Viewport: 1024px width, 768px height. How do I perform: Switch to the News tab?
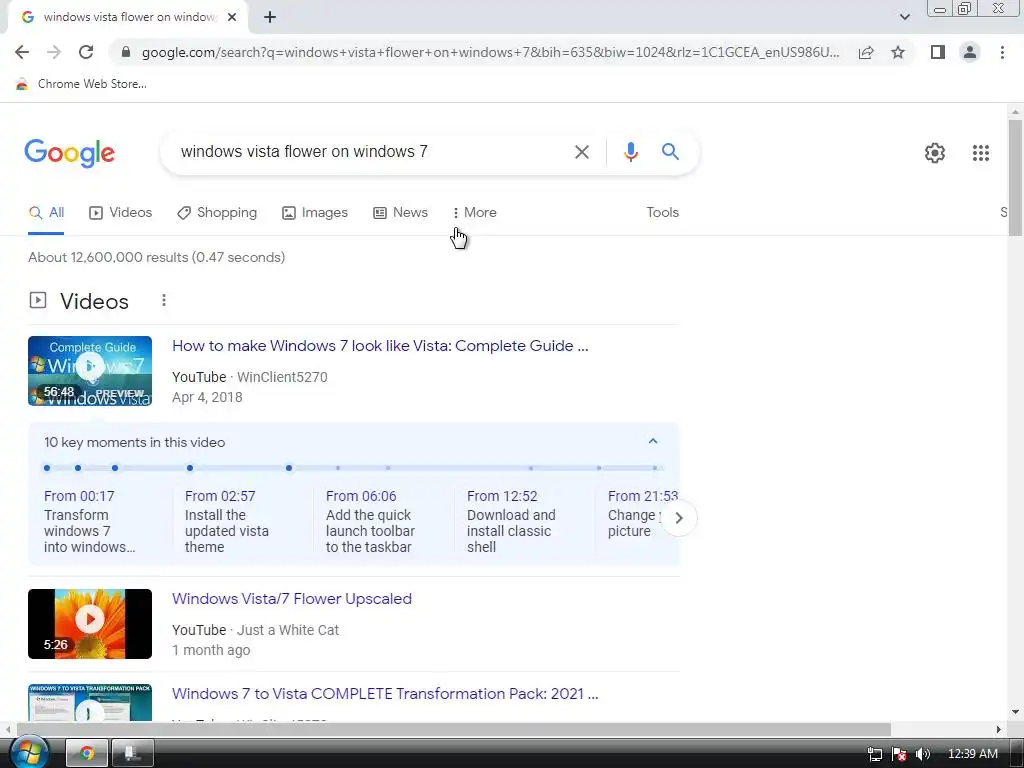tap(400, 213)
